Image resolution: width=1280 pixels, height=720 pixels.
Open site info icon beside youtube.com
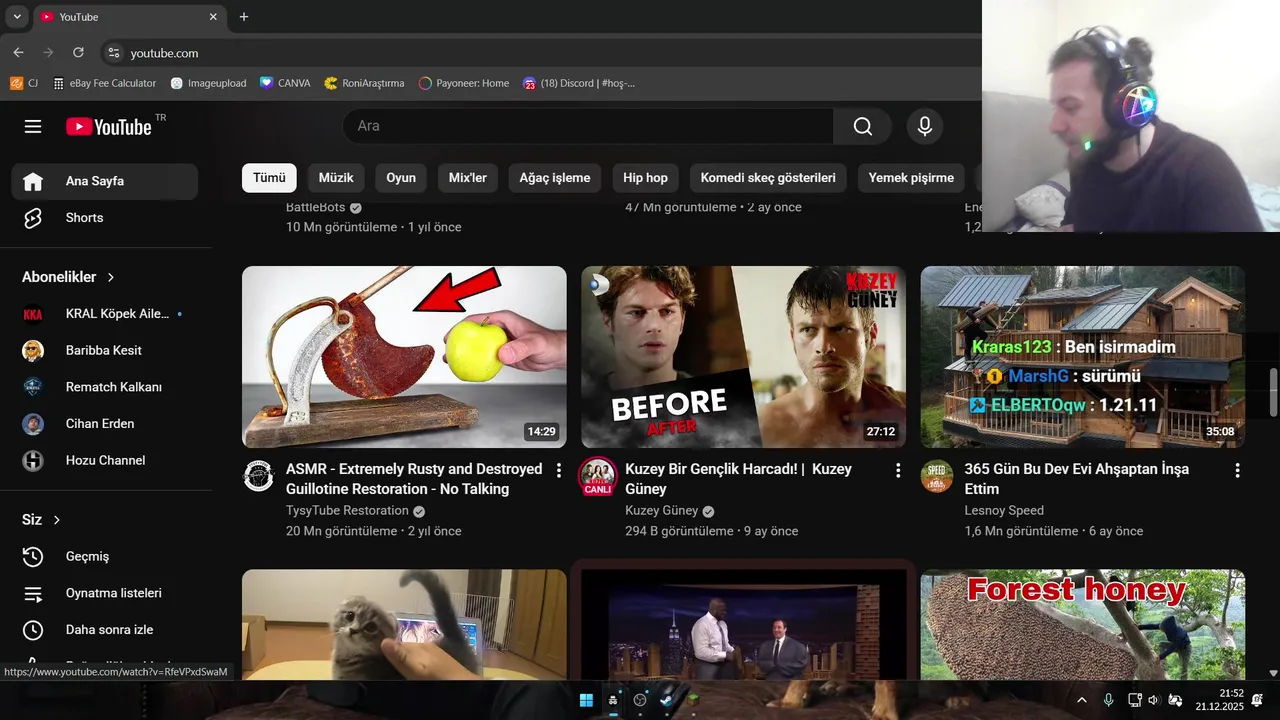point(113,53)
